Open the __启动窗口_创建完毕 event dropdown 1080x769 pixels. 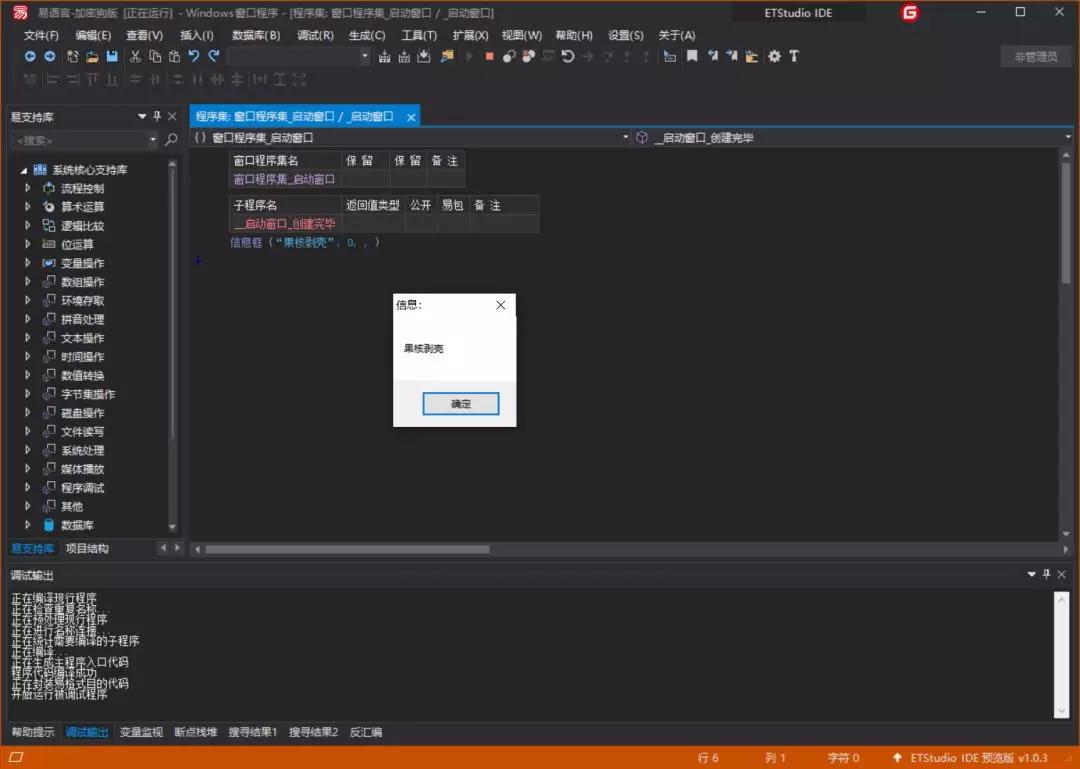[1066, 136]
